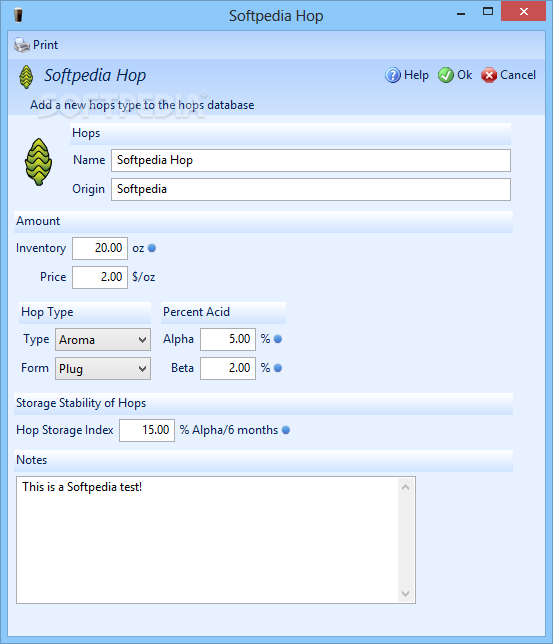Click the Hops section header

pyautogui.click(x=290, y=133)
